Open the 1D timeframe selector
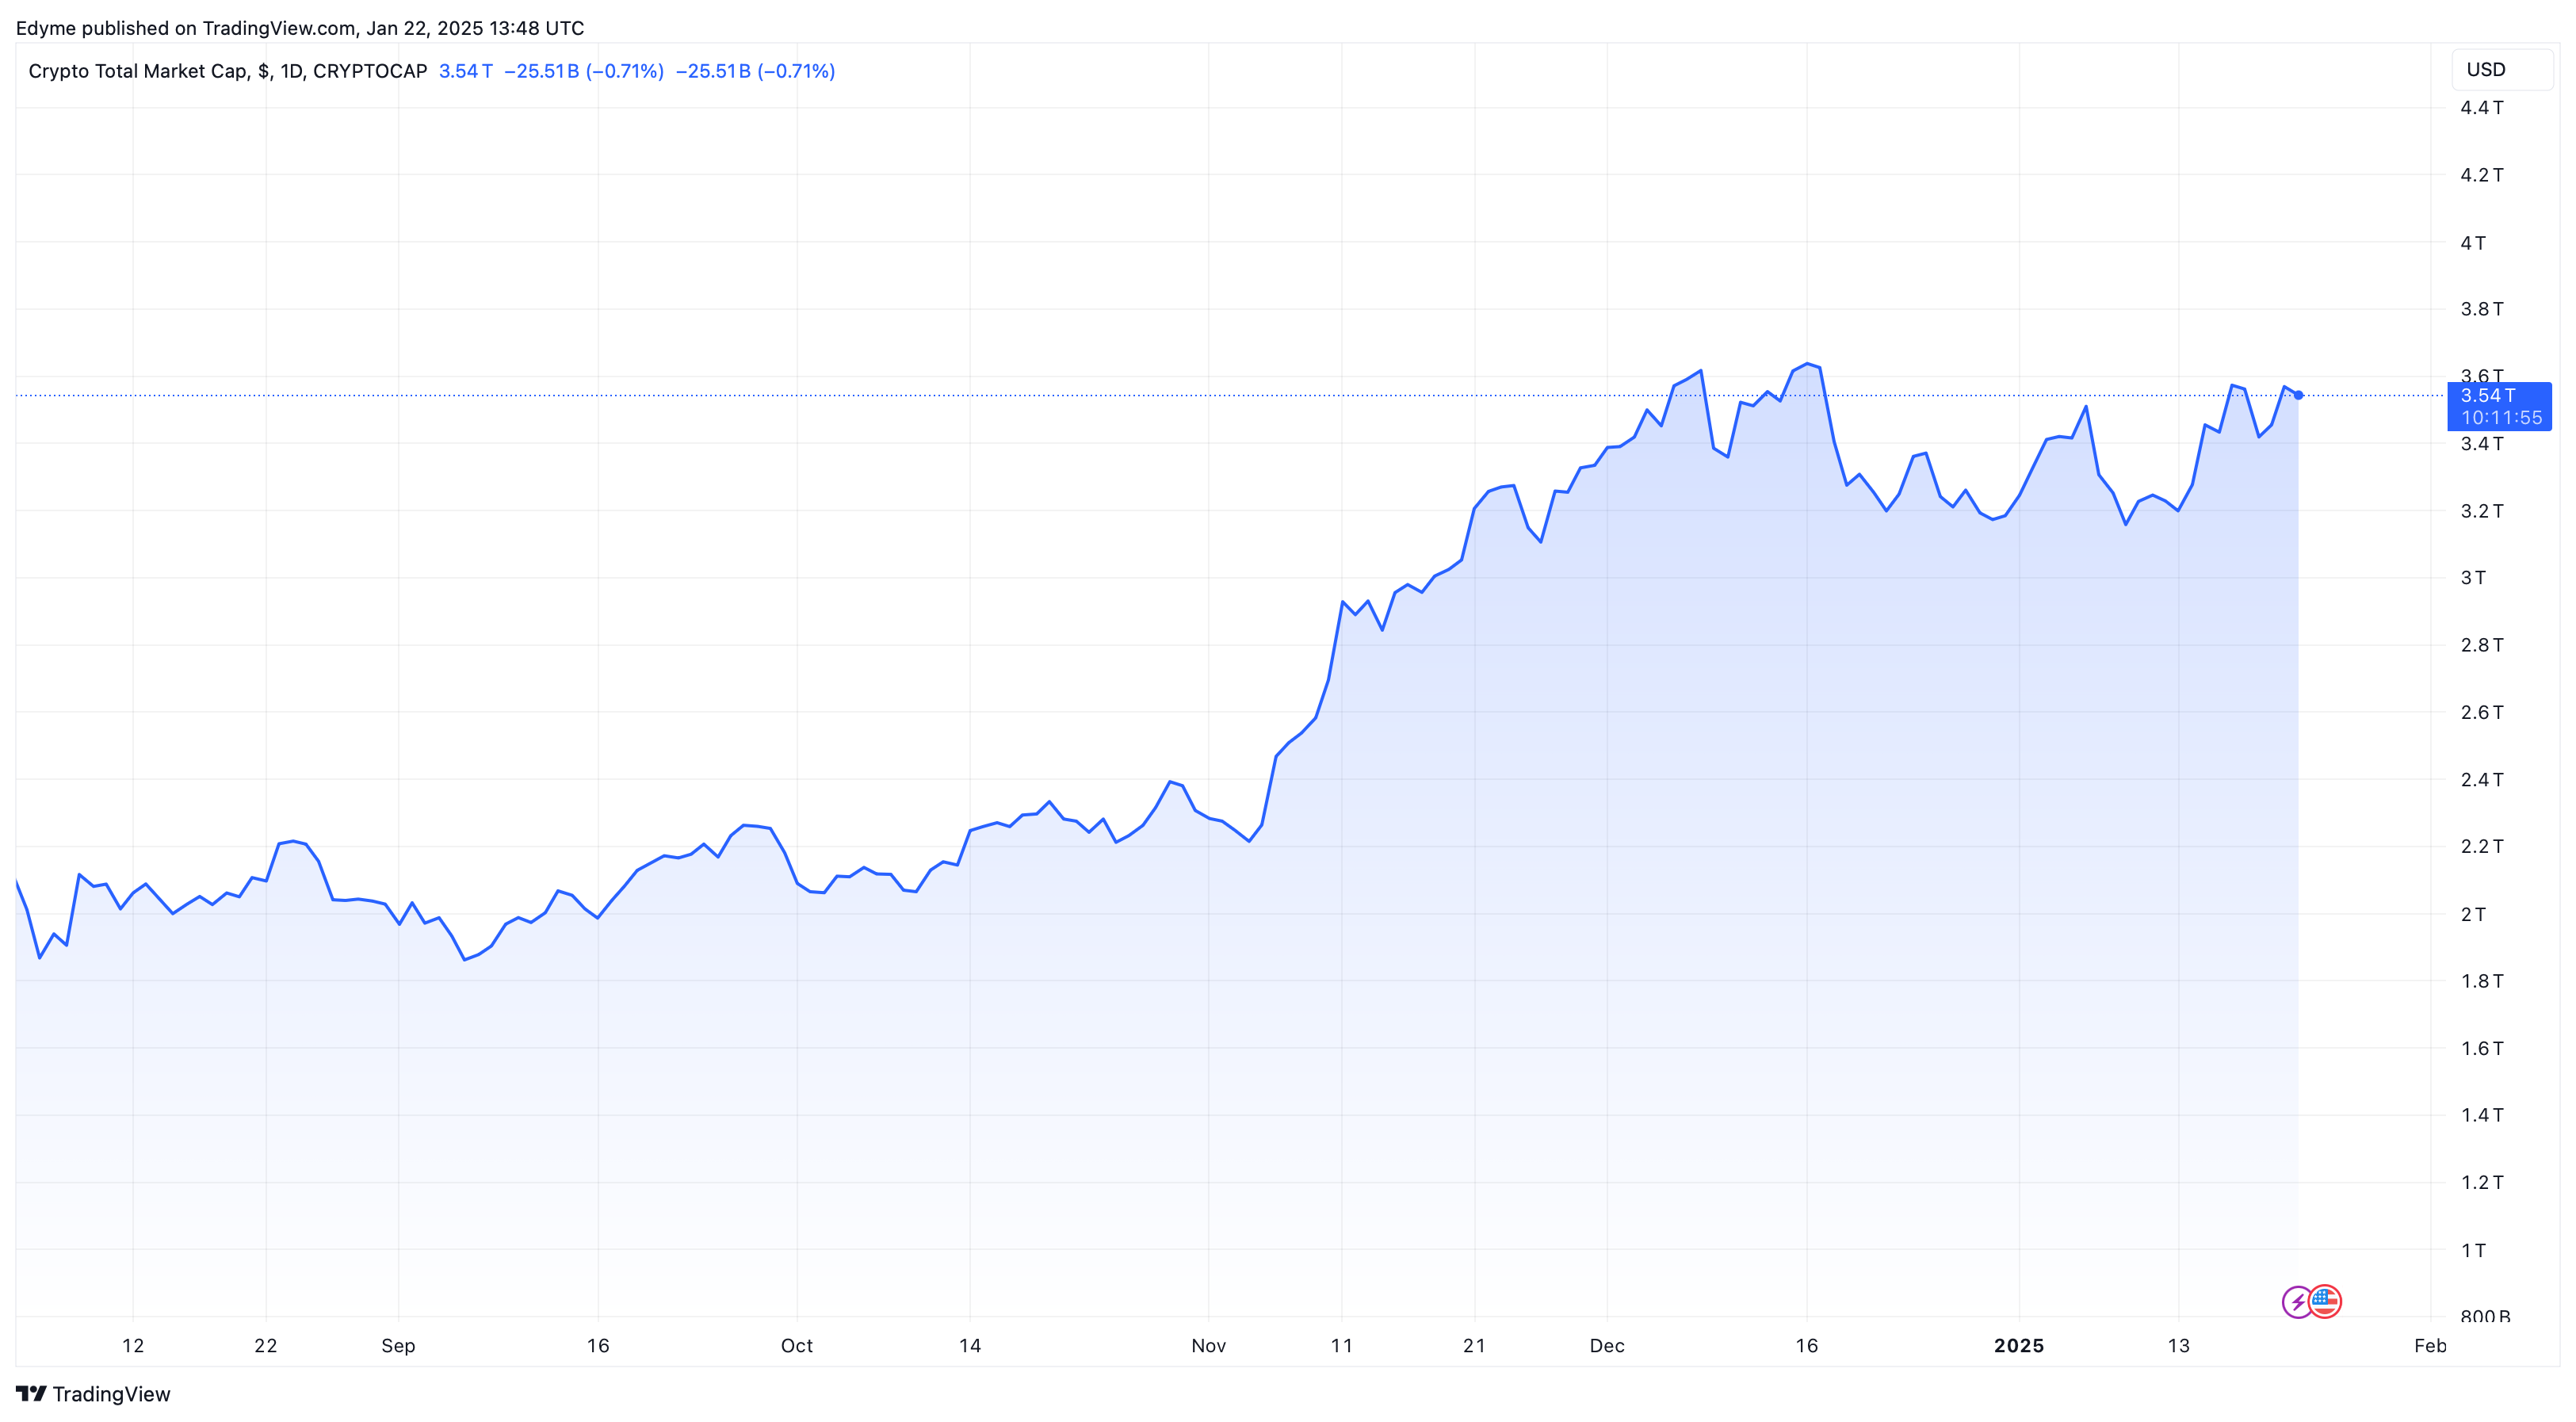The height and width of the screenshot is (1422, 2576). point(293,71)
